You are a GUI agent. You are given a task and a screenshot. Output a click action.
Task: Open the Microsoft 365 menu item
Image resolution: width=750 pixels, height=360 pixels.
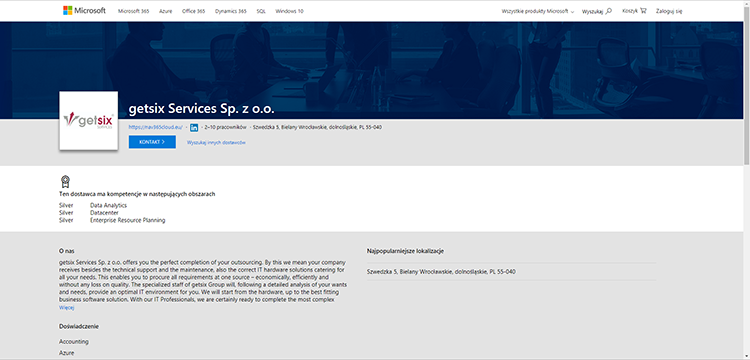[x=133, y=11]
